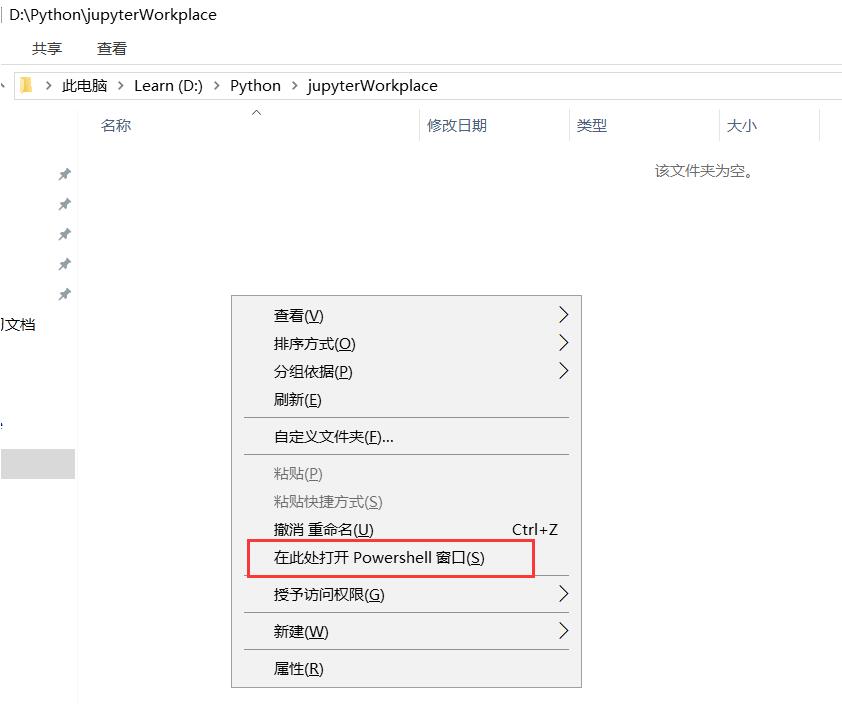Switch to the 查看 ribbon tab
This screenshot has width=842, height=712.
click(111, 48)
